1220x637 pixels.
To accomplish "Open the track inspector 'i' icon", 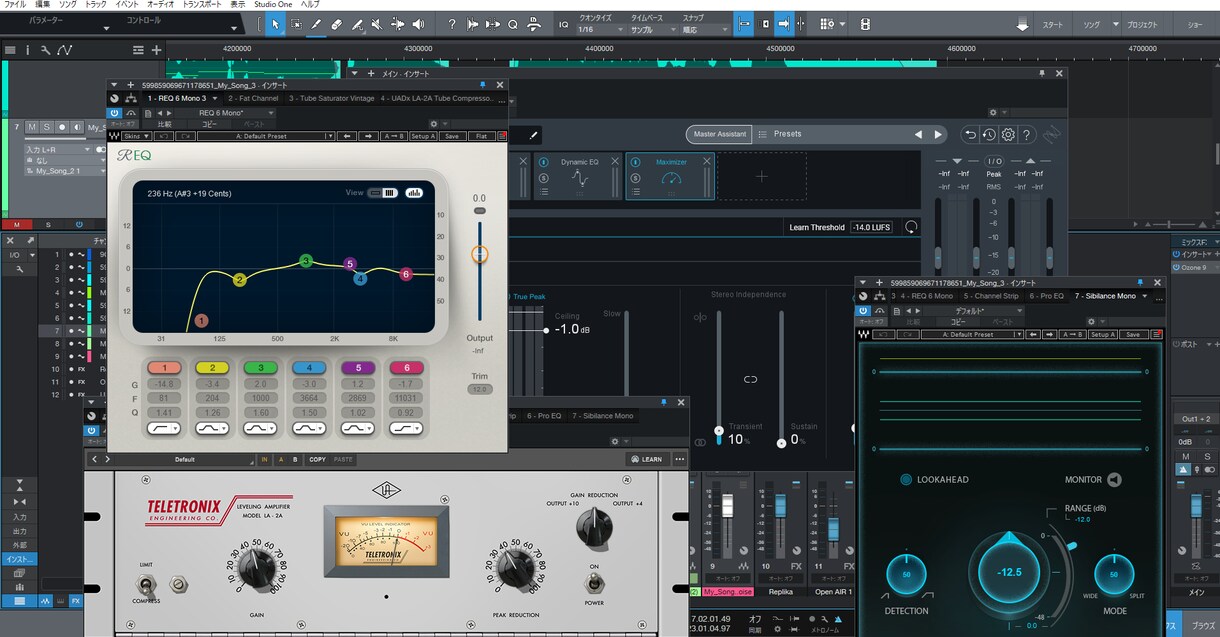I will (28, 49).
